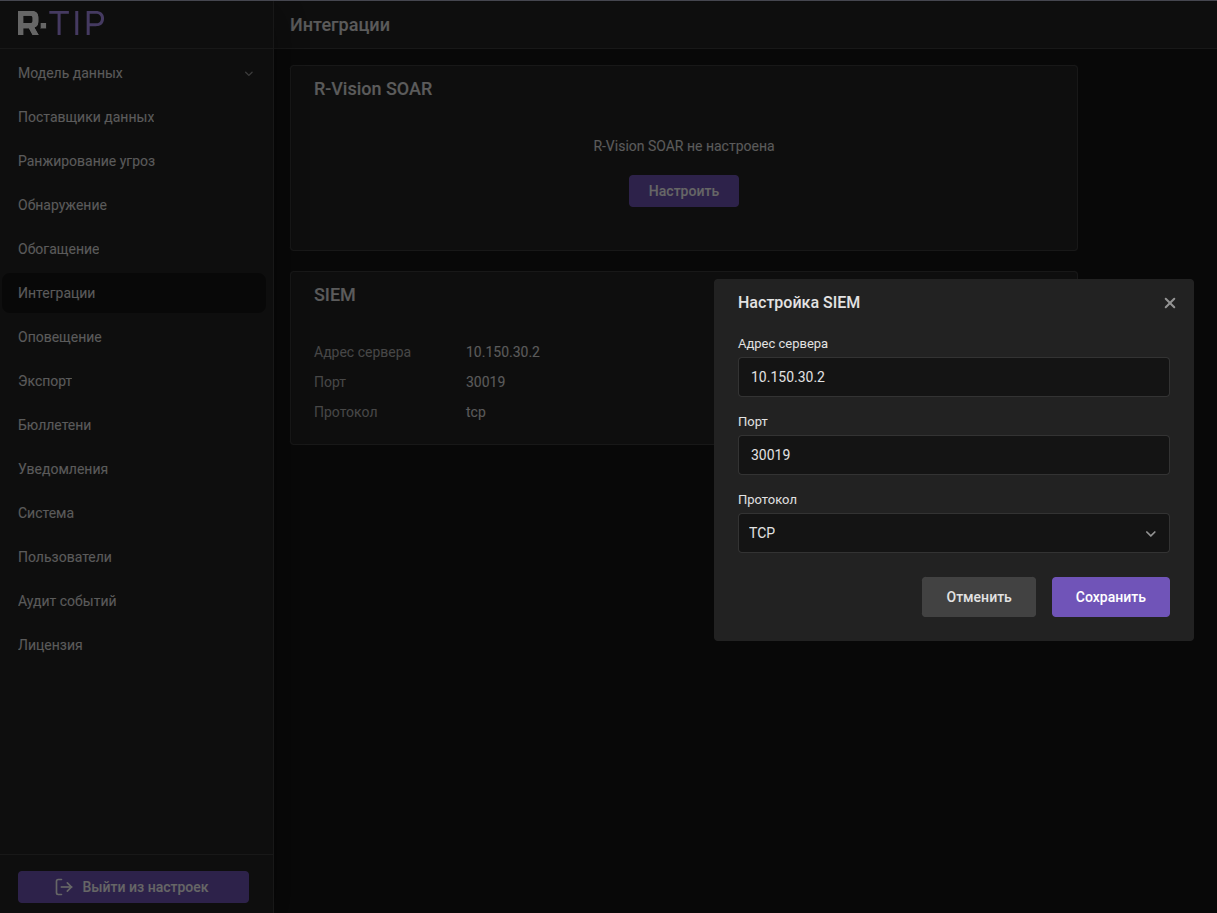Cancel SIEM changes with "Отменить"

click(978, 596)
